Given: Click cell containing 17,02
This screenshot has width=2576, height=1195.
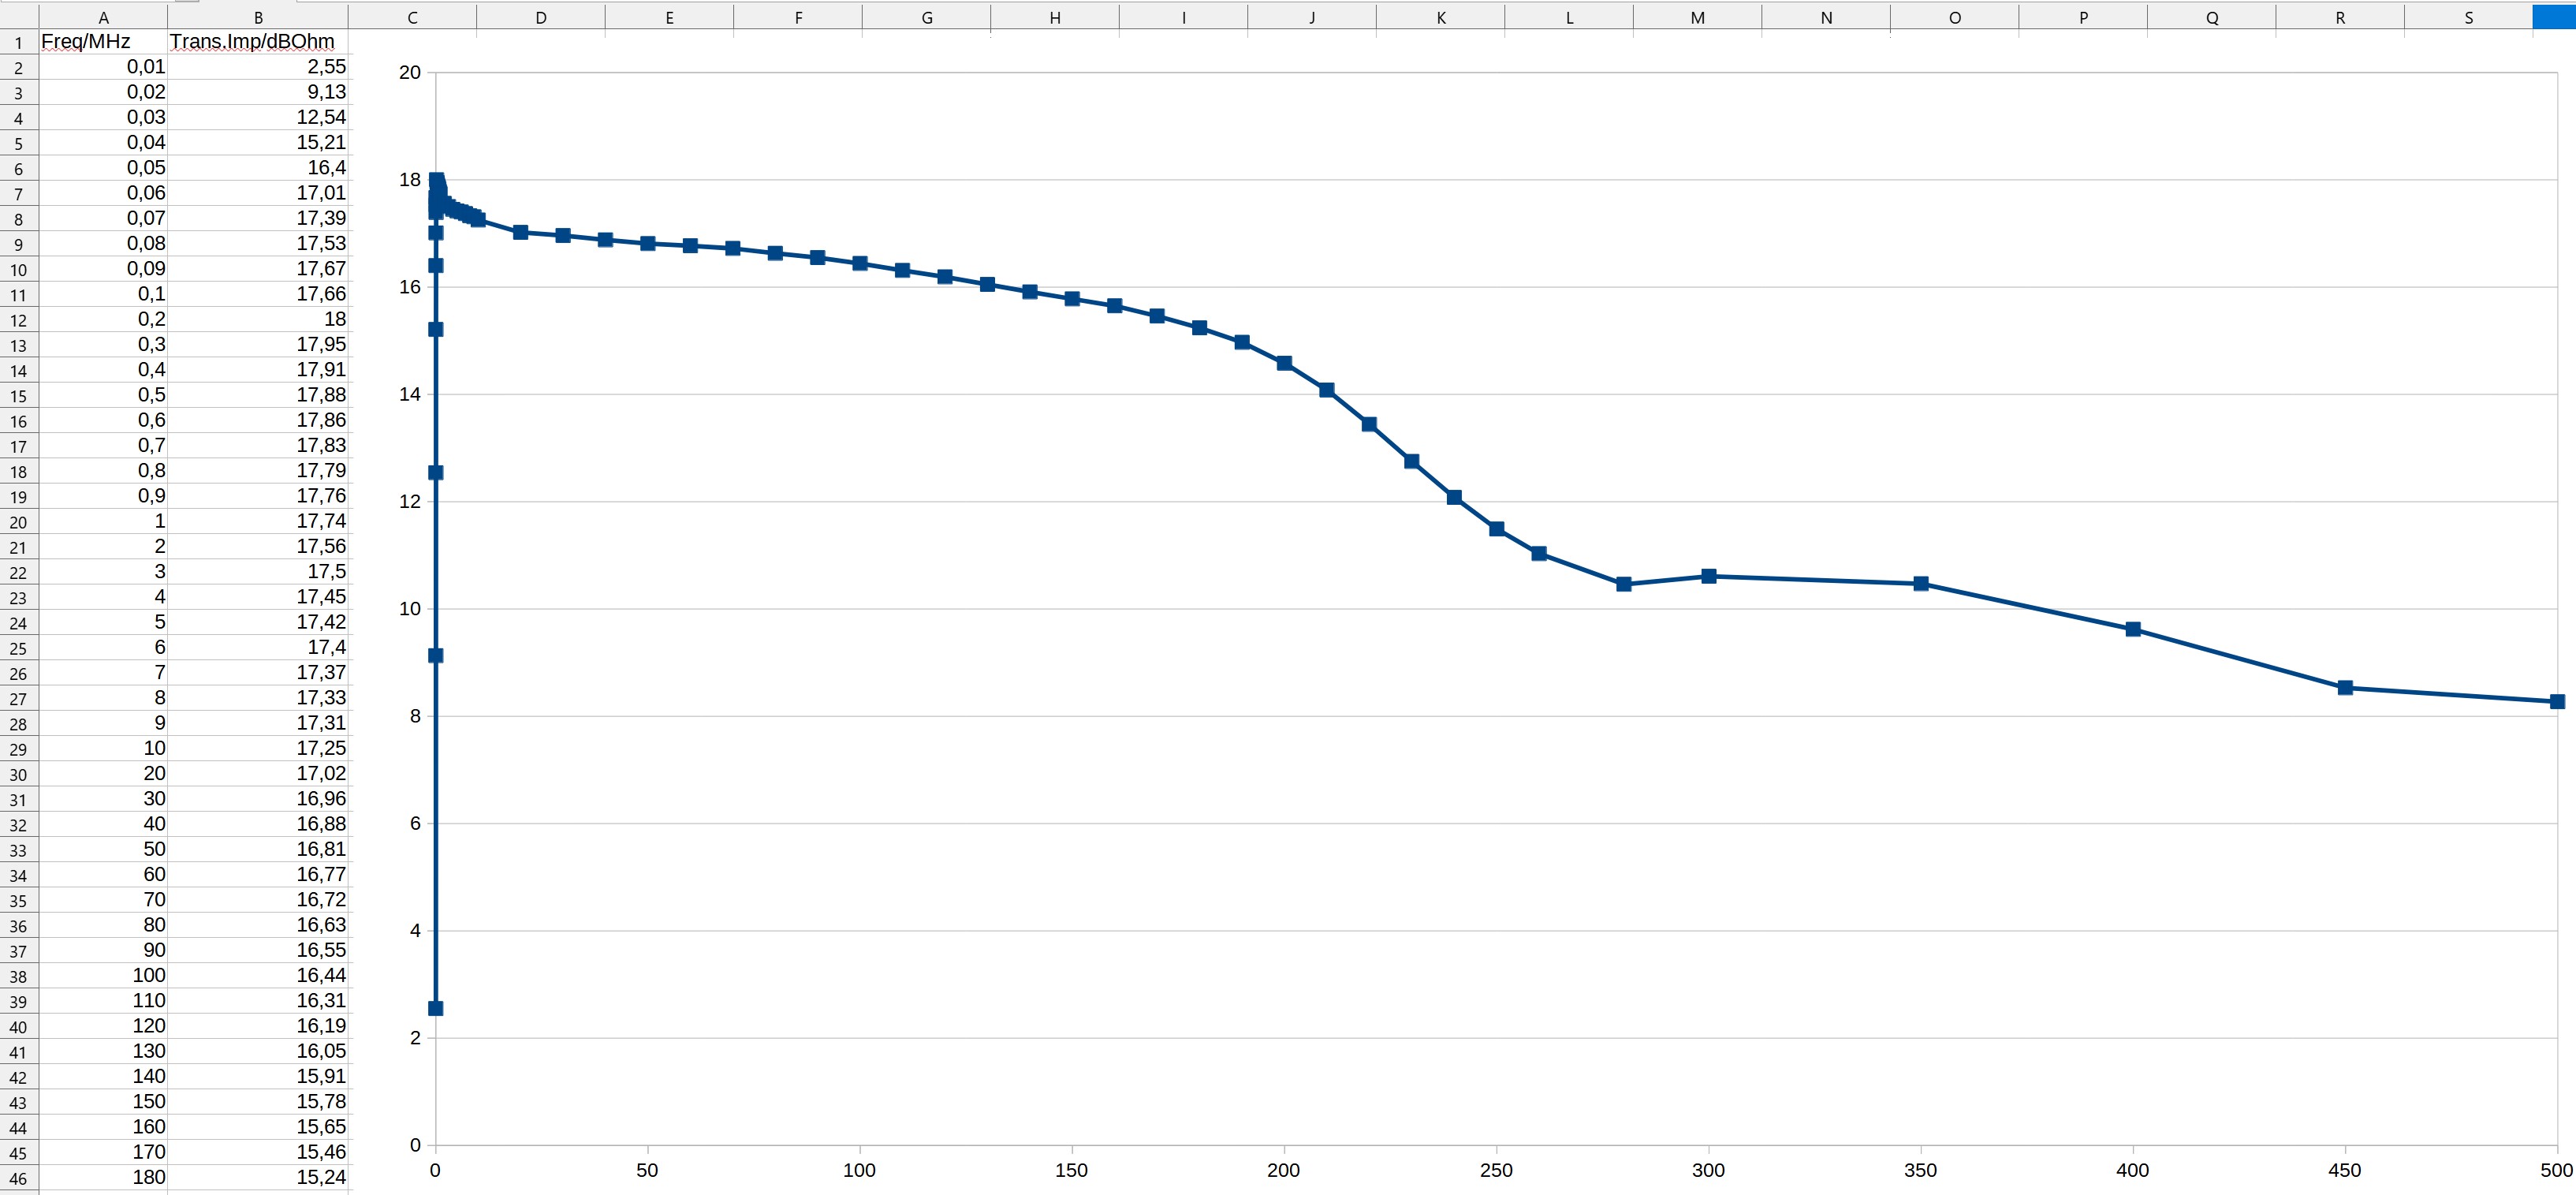Looking at the screenshot, I should point(258,773).
